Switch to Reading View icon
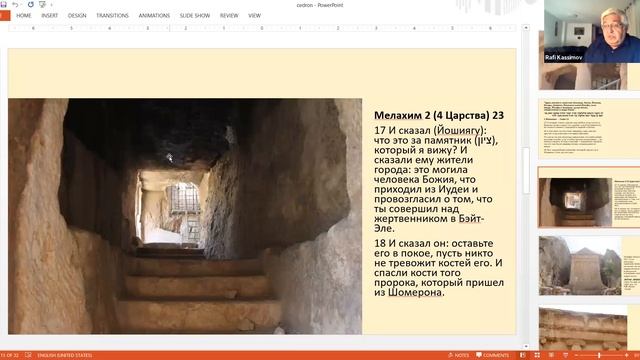Screen dimensions: 640x360 click(x=551, y=356)
